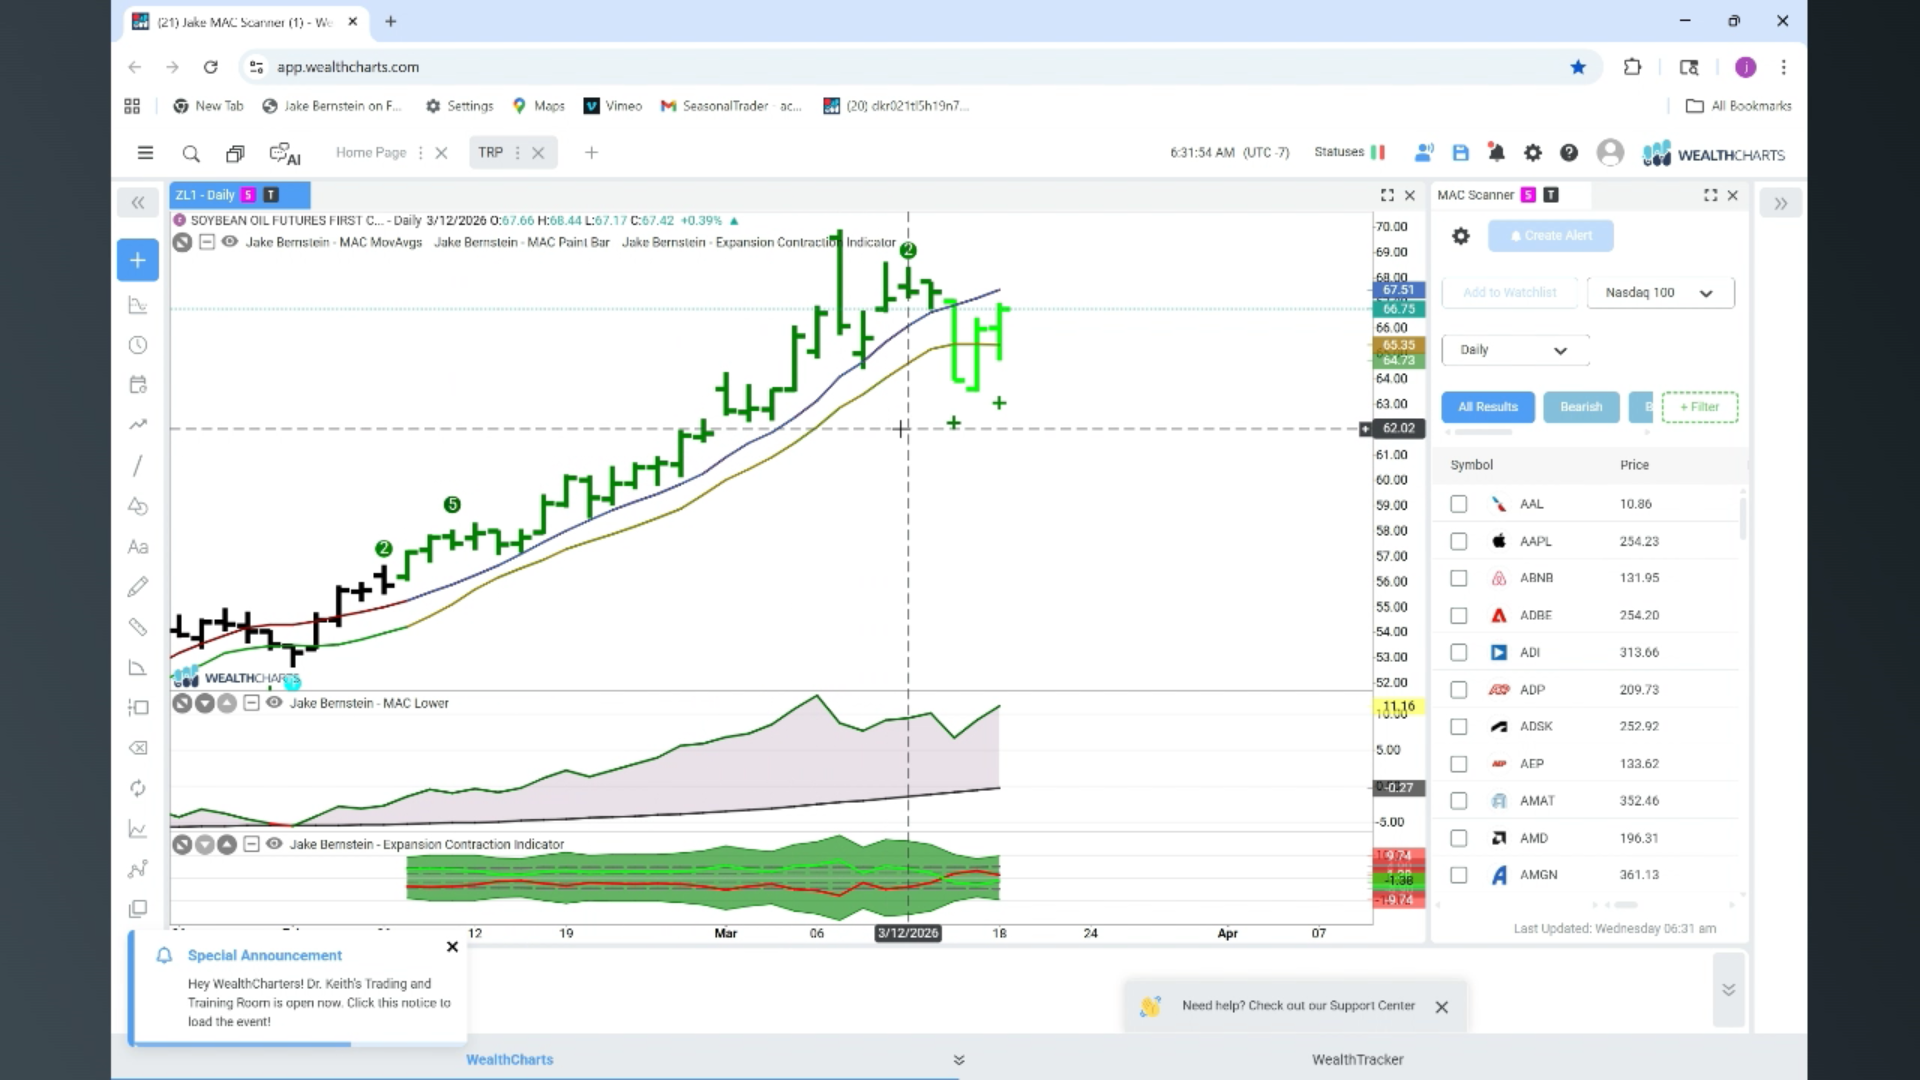The image size is (1920, 1080).
Task: Dismiss the Special Announcement notification
Action: tap(452, 947)
